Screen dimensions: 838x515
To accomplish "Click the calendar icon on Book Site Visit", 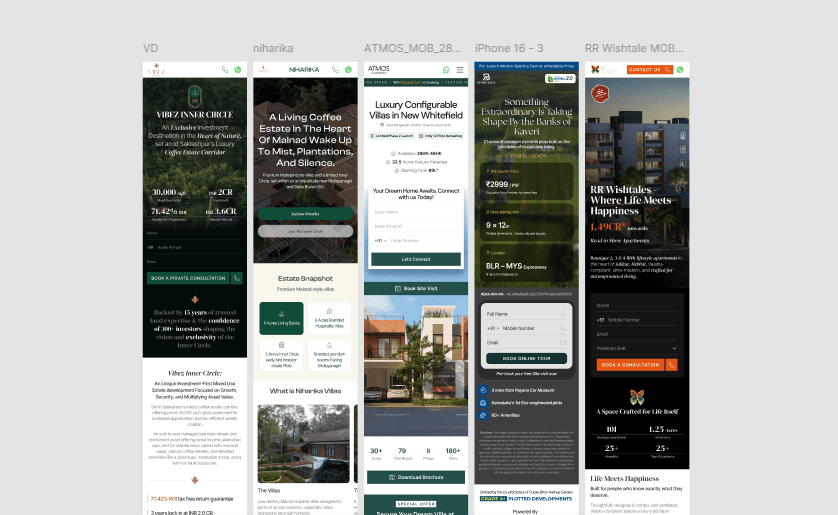I will [398, 288].
